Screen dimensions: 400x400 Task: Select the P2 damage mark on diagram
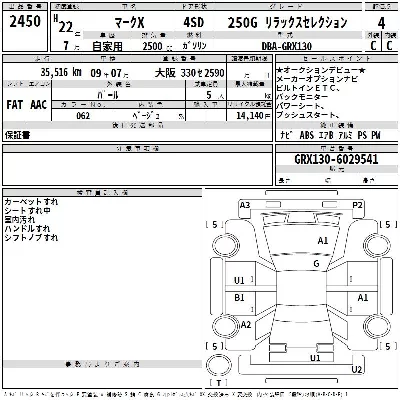click(x=357, y=205)
